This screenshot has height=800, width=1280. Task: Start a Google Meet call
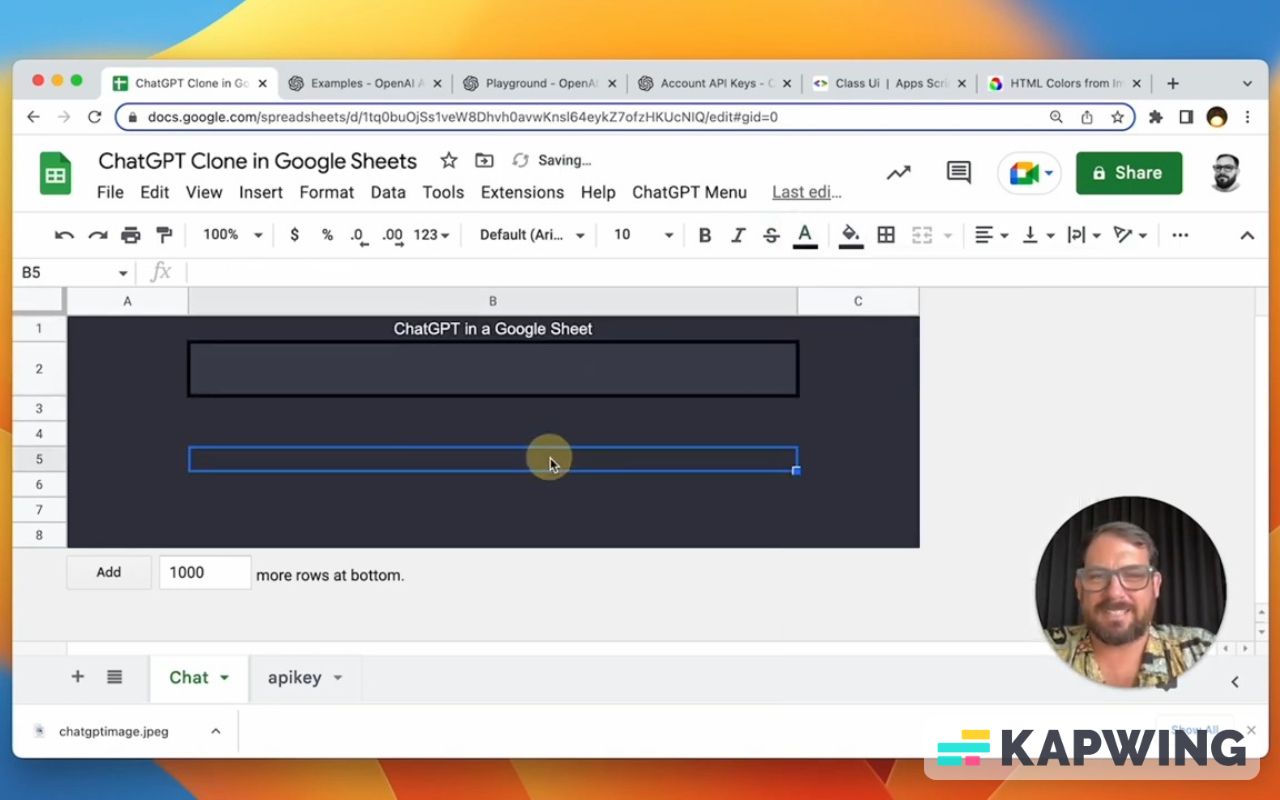pos(1029,173)
